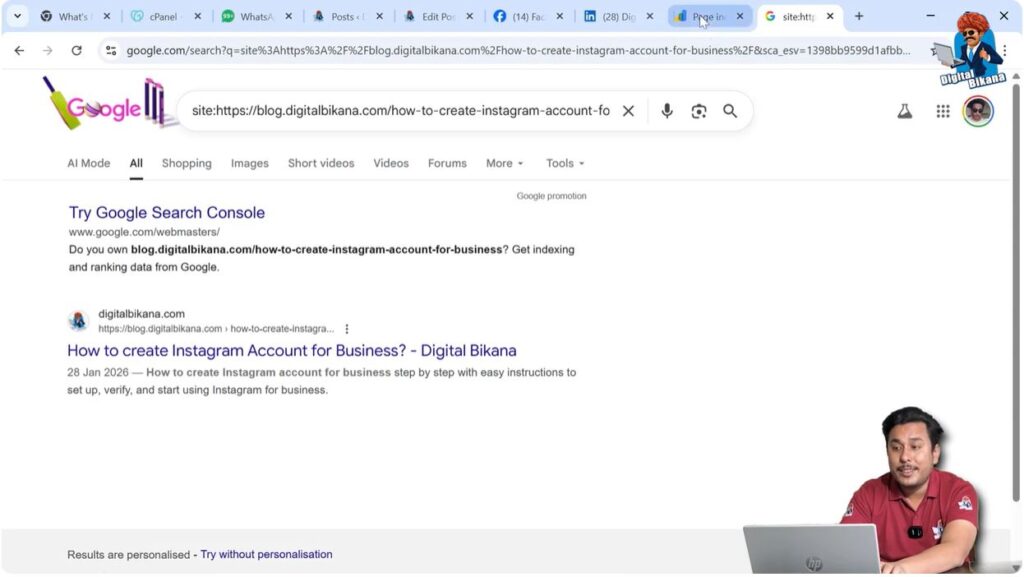Click Try without personalisation link
Image resolution: width=1024 pixels, height=577 pixels.
pos(266,554)
